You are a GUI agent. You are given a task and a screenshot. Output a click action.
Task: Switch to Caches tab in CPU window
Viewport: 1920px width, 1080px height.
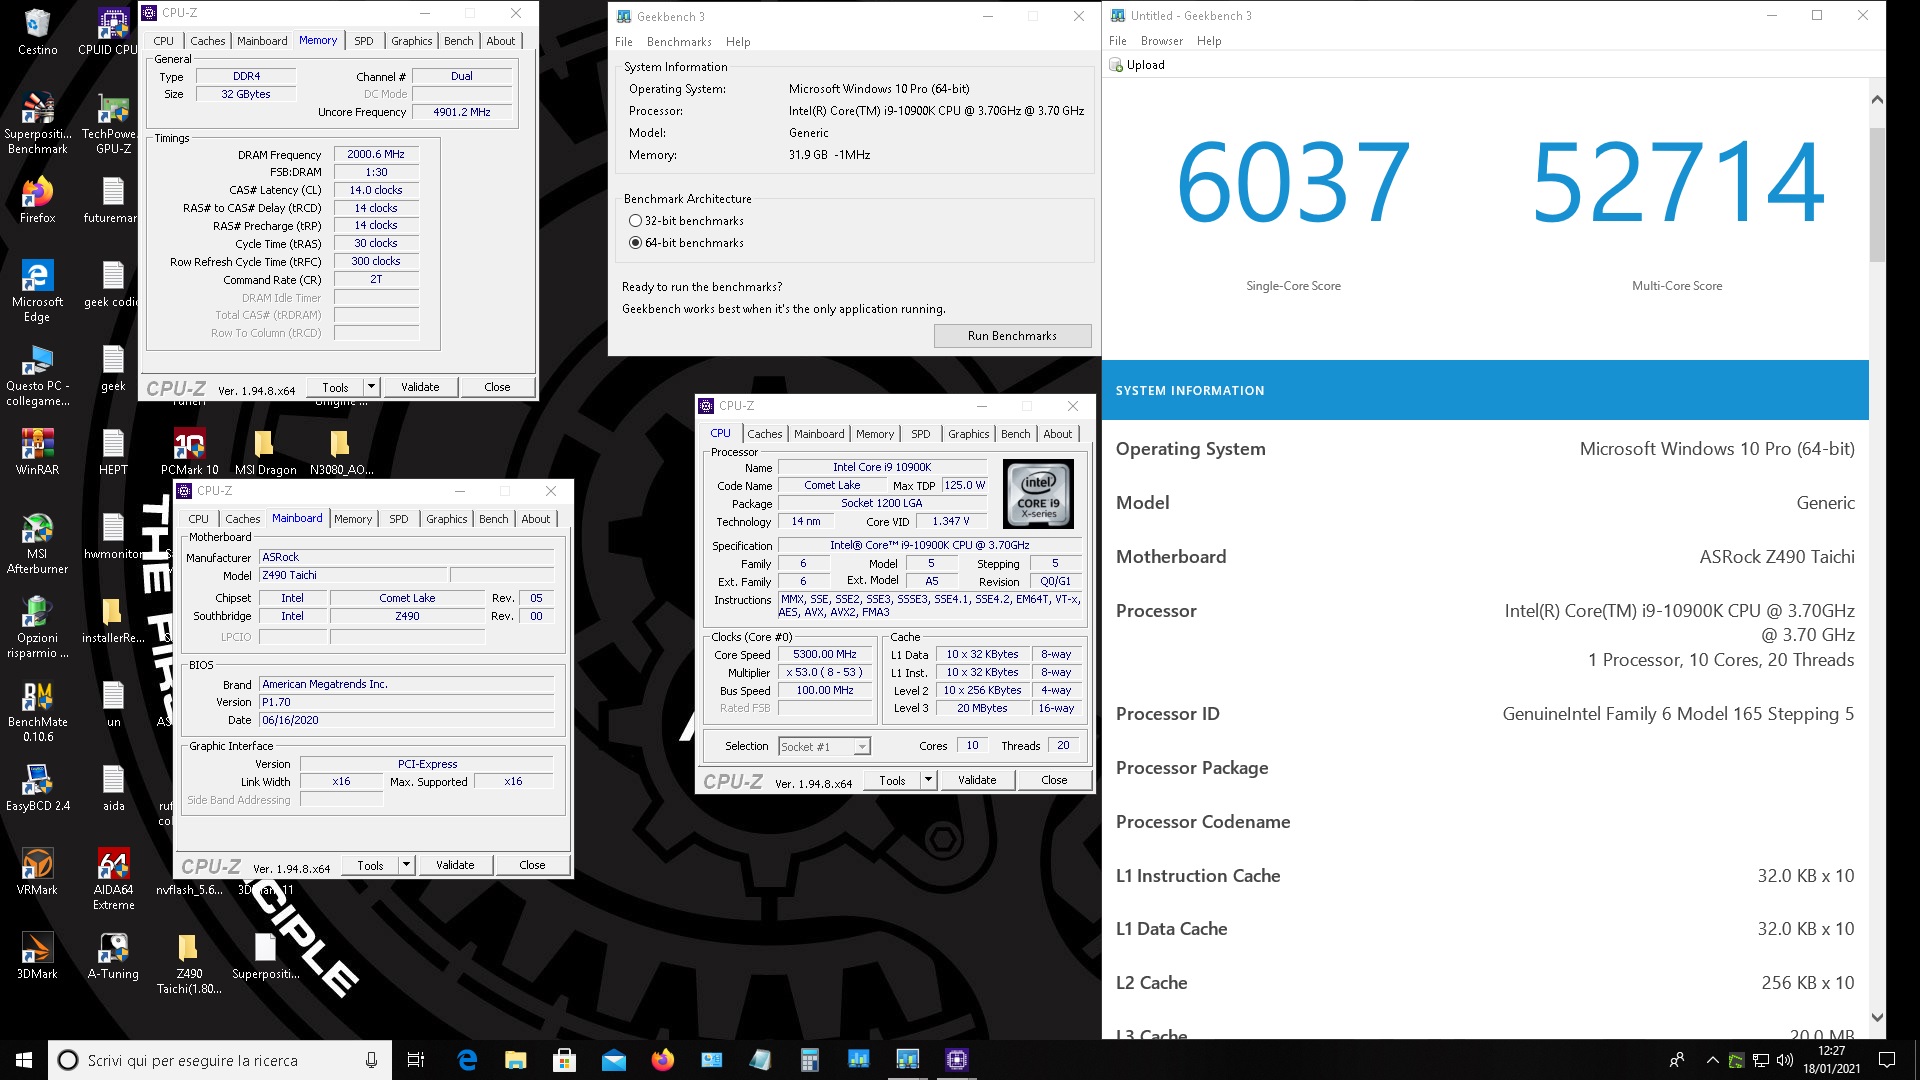(765, 434)
